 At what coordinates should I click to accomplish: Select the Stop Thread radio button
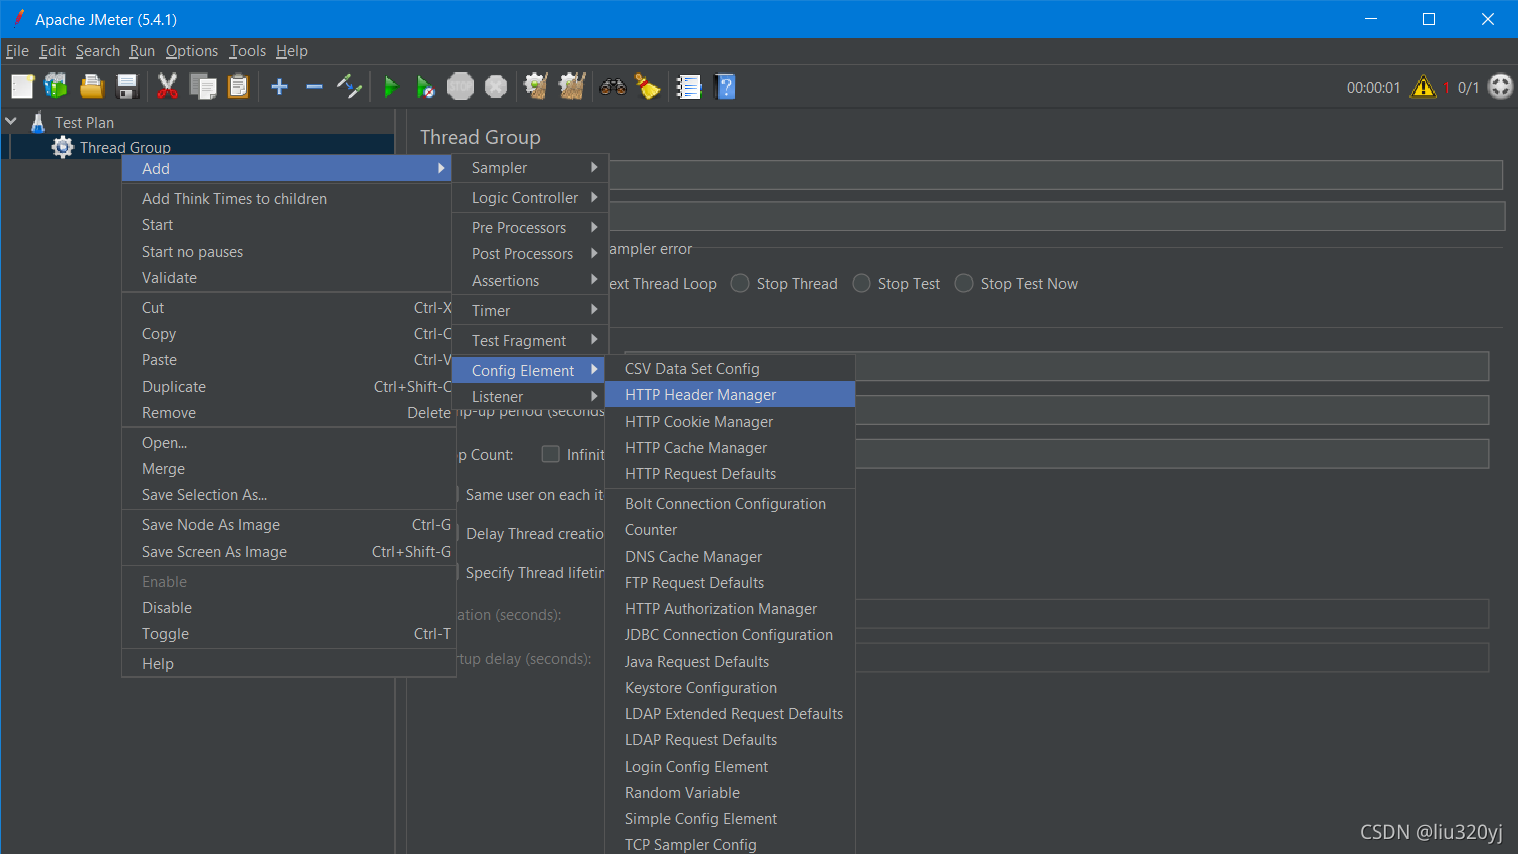740,283
